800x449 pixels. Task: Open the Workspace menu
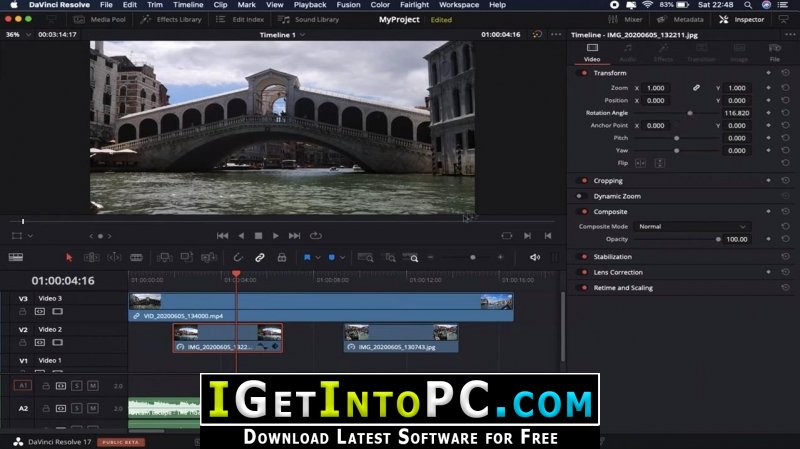pos(459,5)
